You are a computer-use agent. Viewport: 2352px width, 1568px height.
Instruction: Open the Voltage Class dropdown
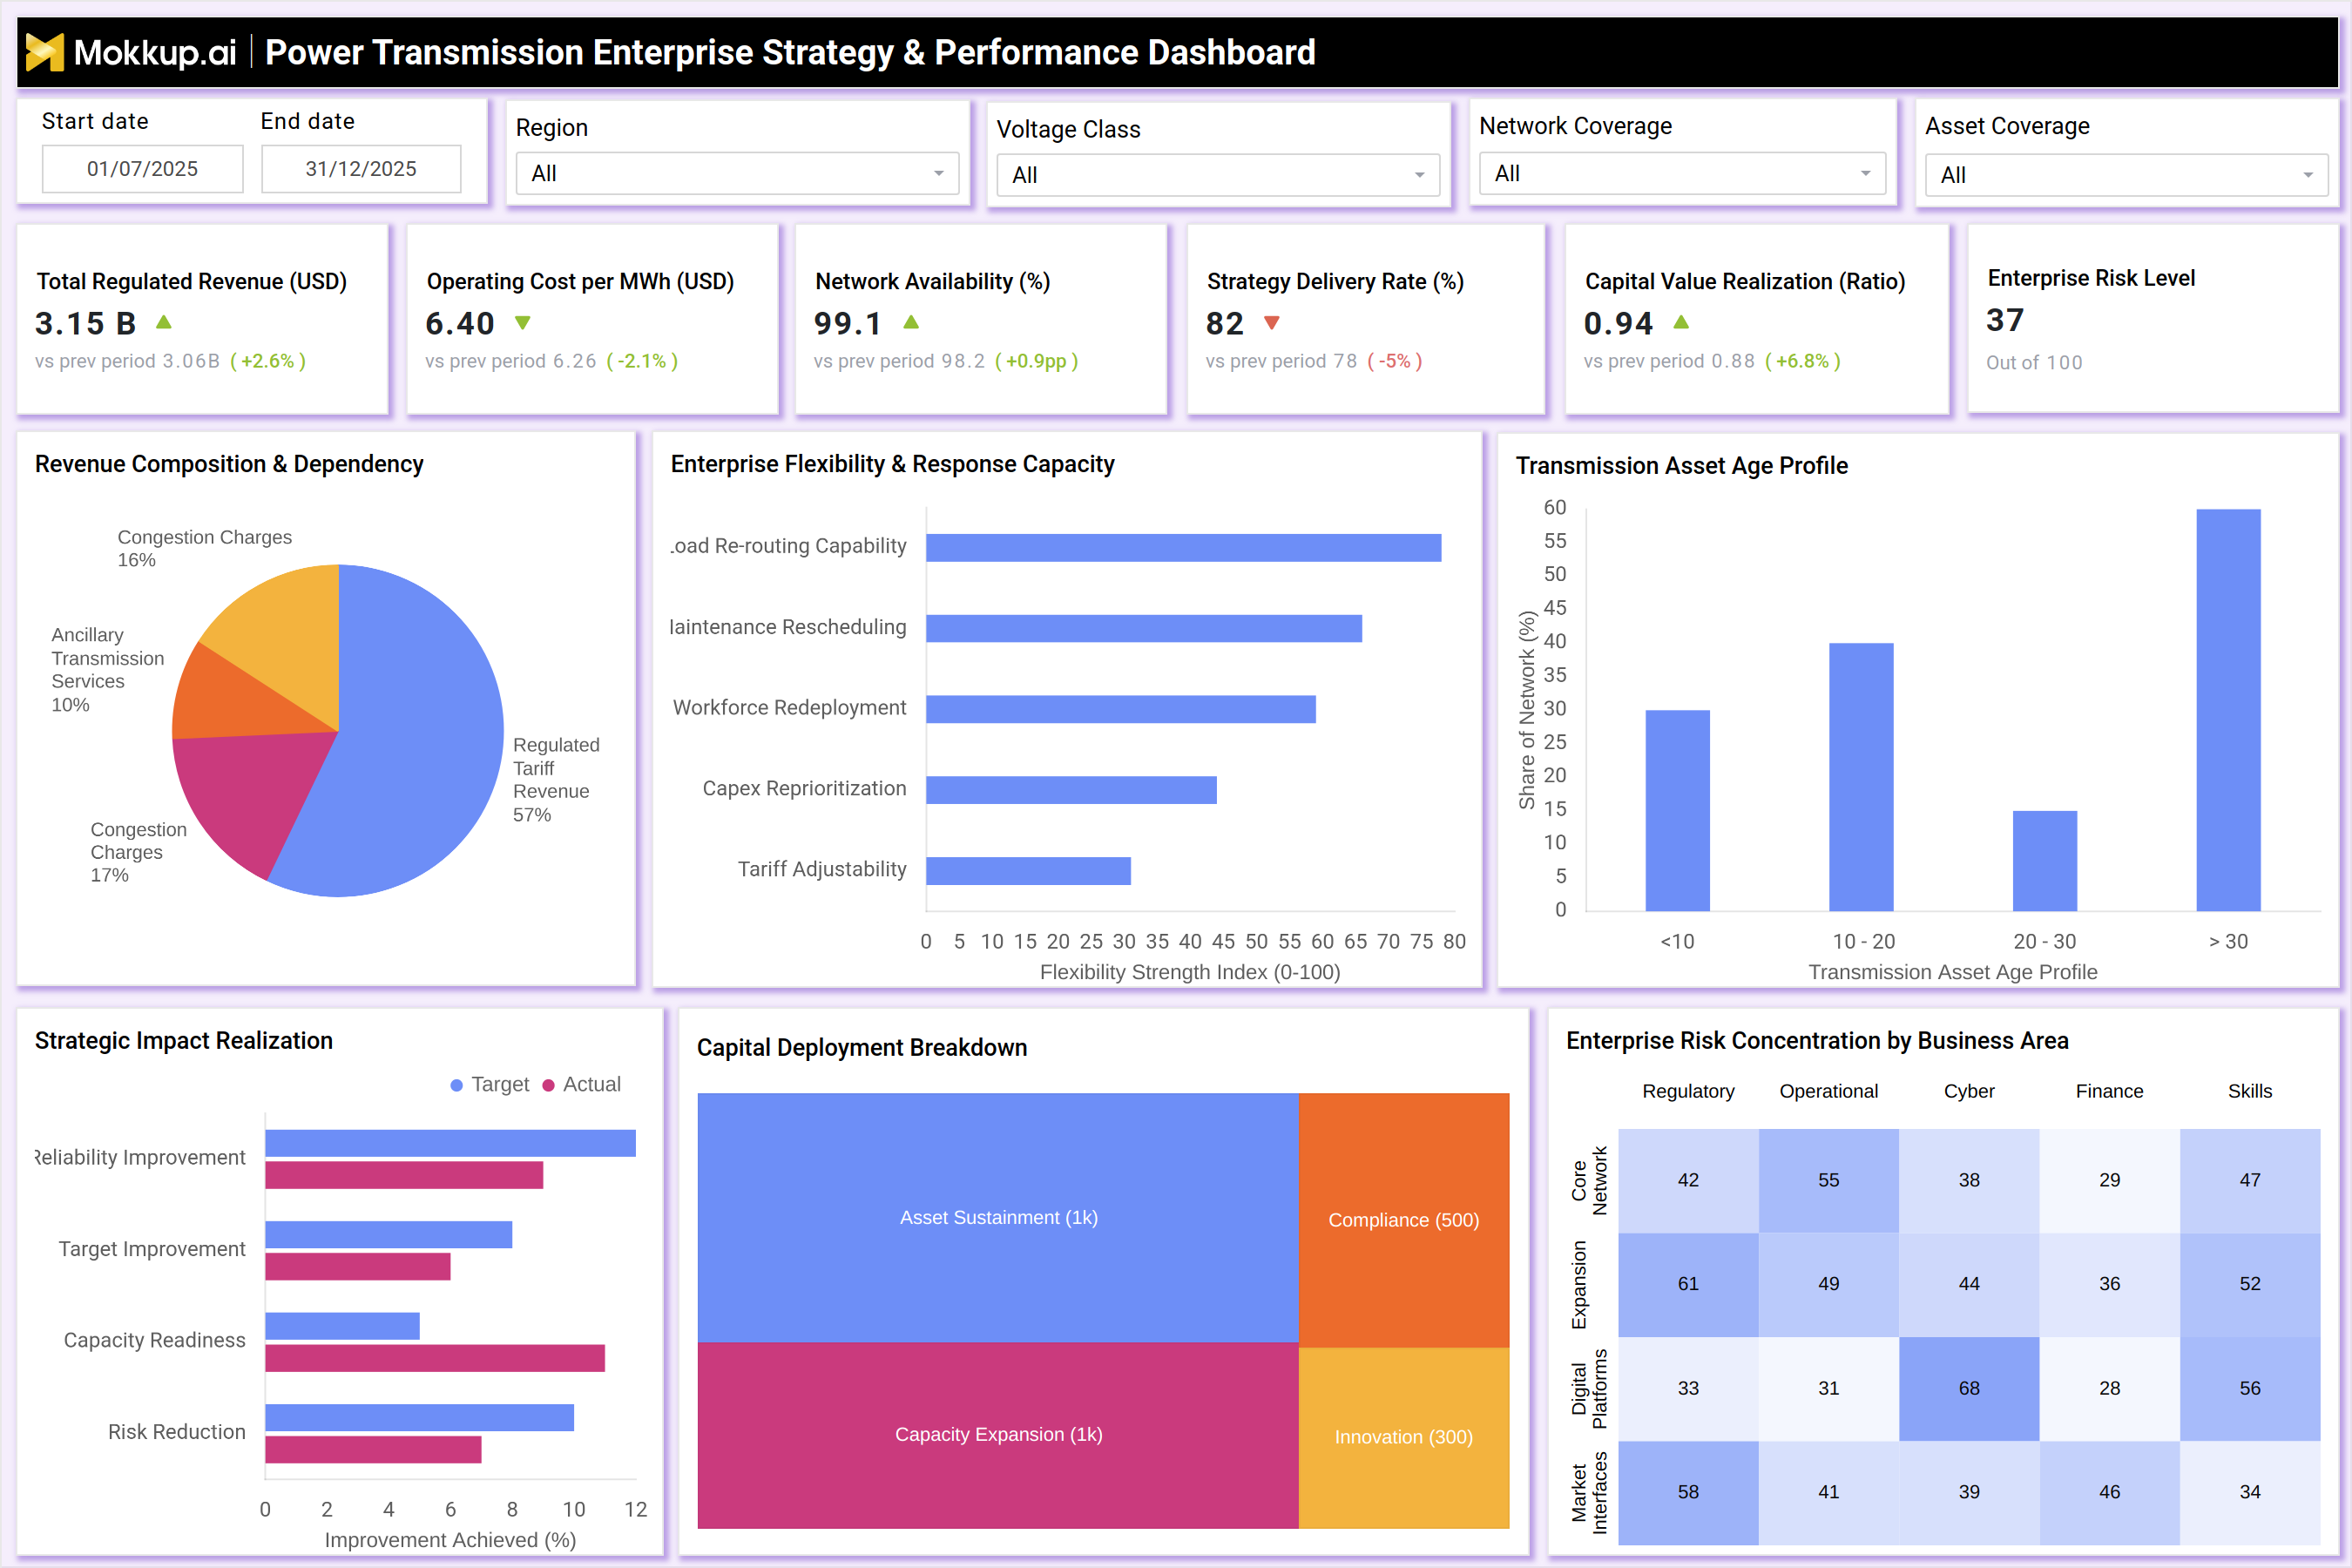coord(1218,175)
